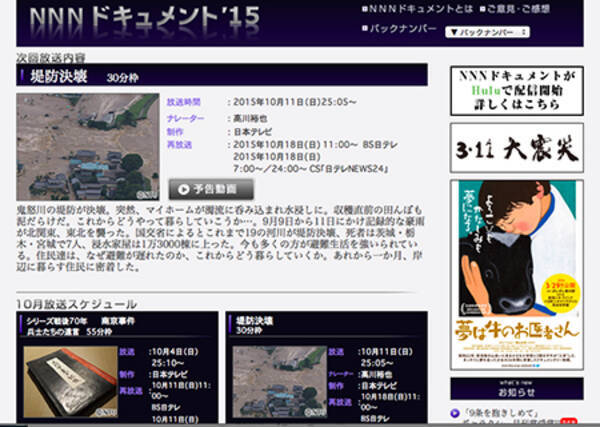Image resolution: width=600 pixels, height=427 pixels.
Task: Open the バックナンバー dropdown selector
Action: coord(488,32)
